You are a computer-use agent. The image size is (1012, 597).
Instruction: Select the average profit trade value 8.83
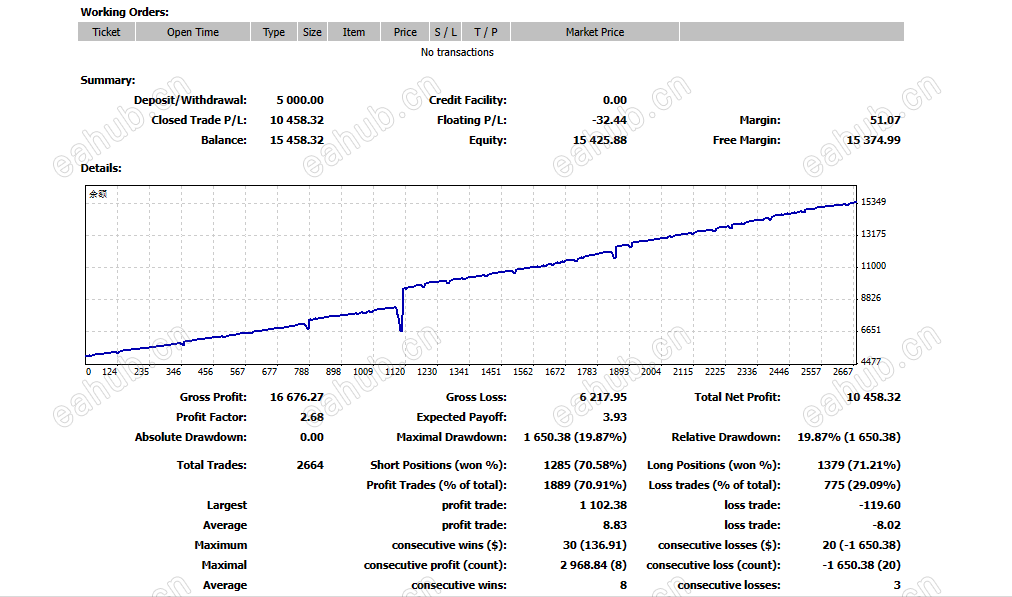615,525
